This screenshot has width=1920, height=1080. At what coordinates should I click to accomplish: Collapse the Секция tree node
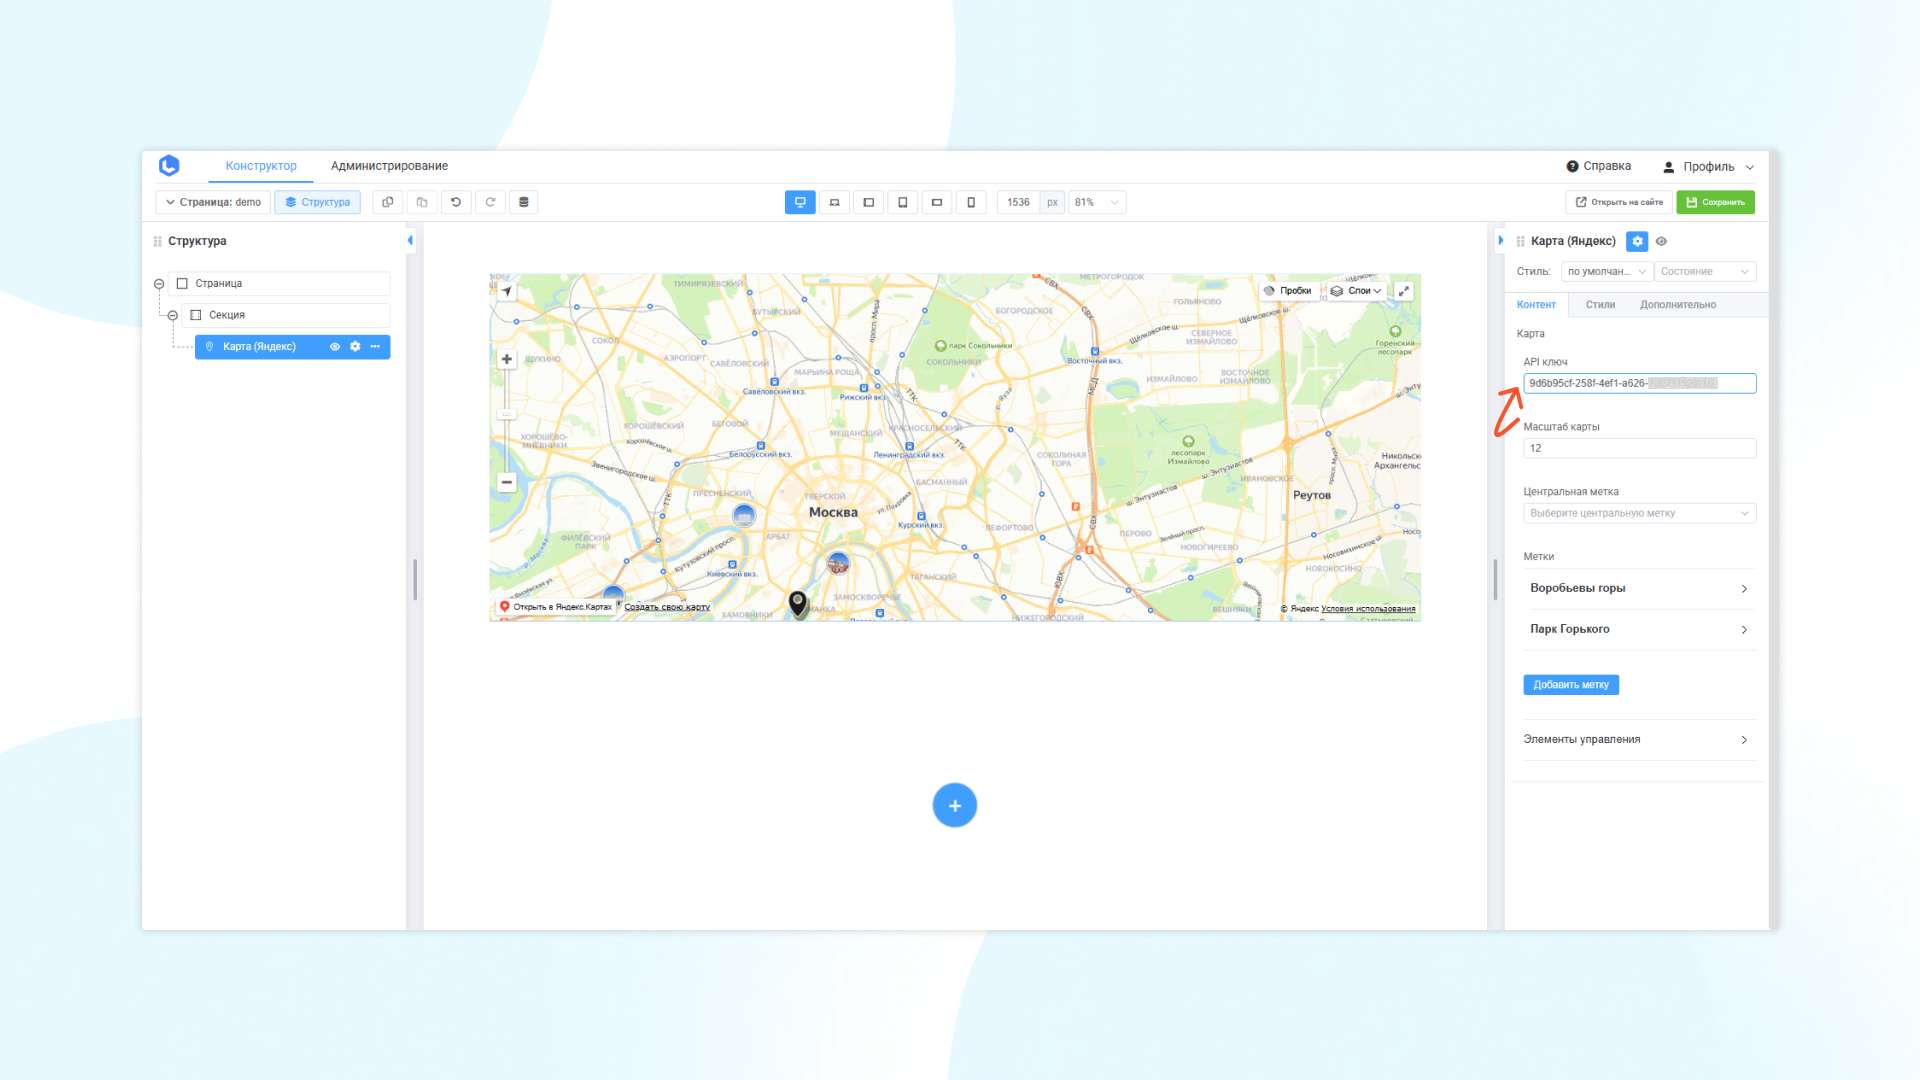click(173, 315)
